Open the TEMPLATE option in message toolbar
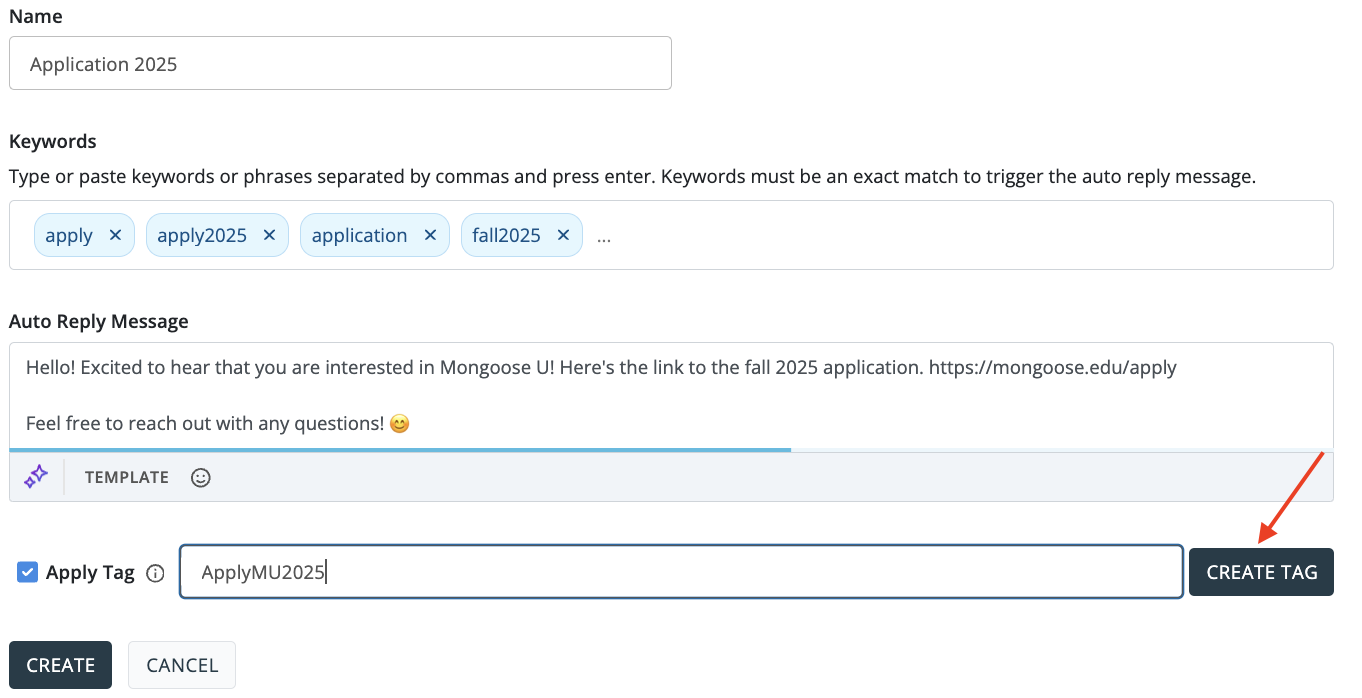This screenshot has width=1362, height=698. coord(126,478)
